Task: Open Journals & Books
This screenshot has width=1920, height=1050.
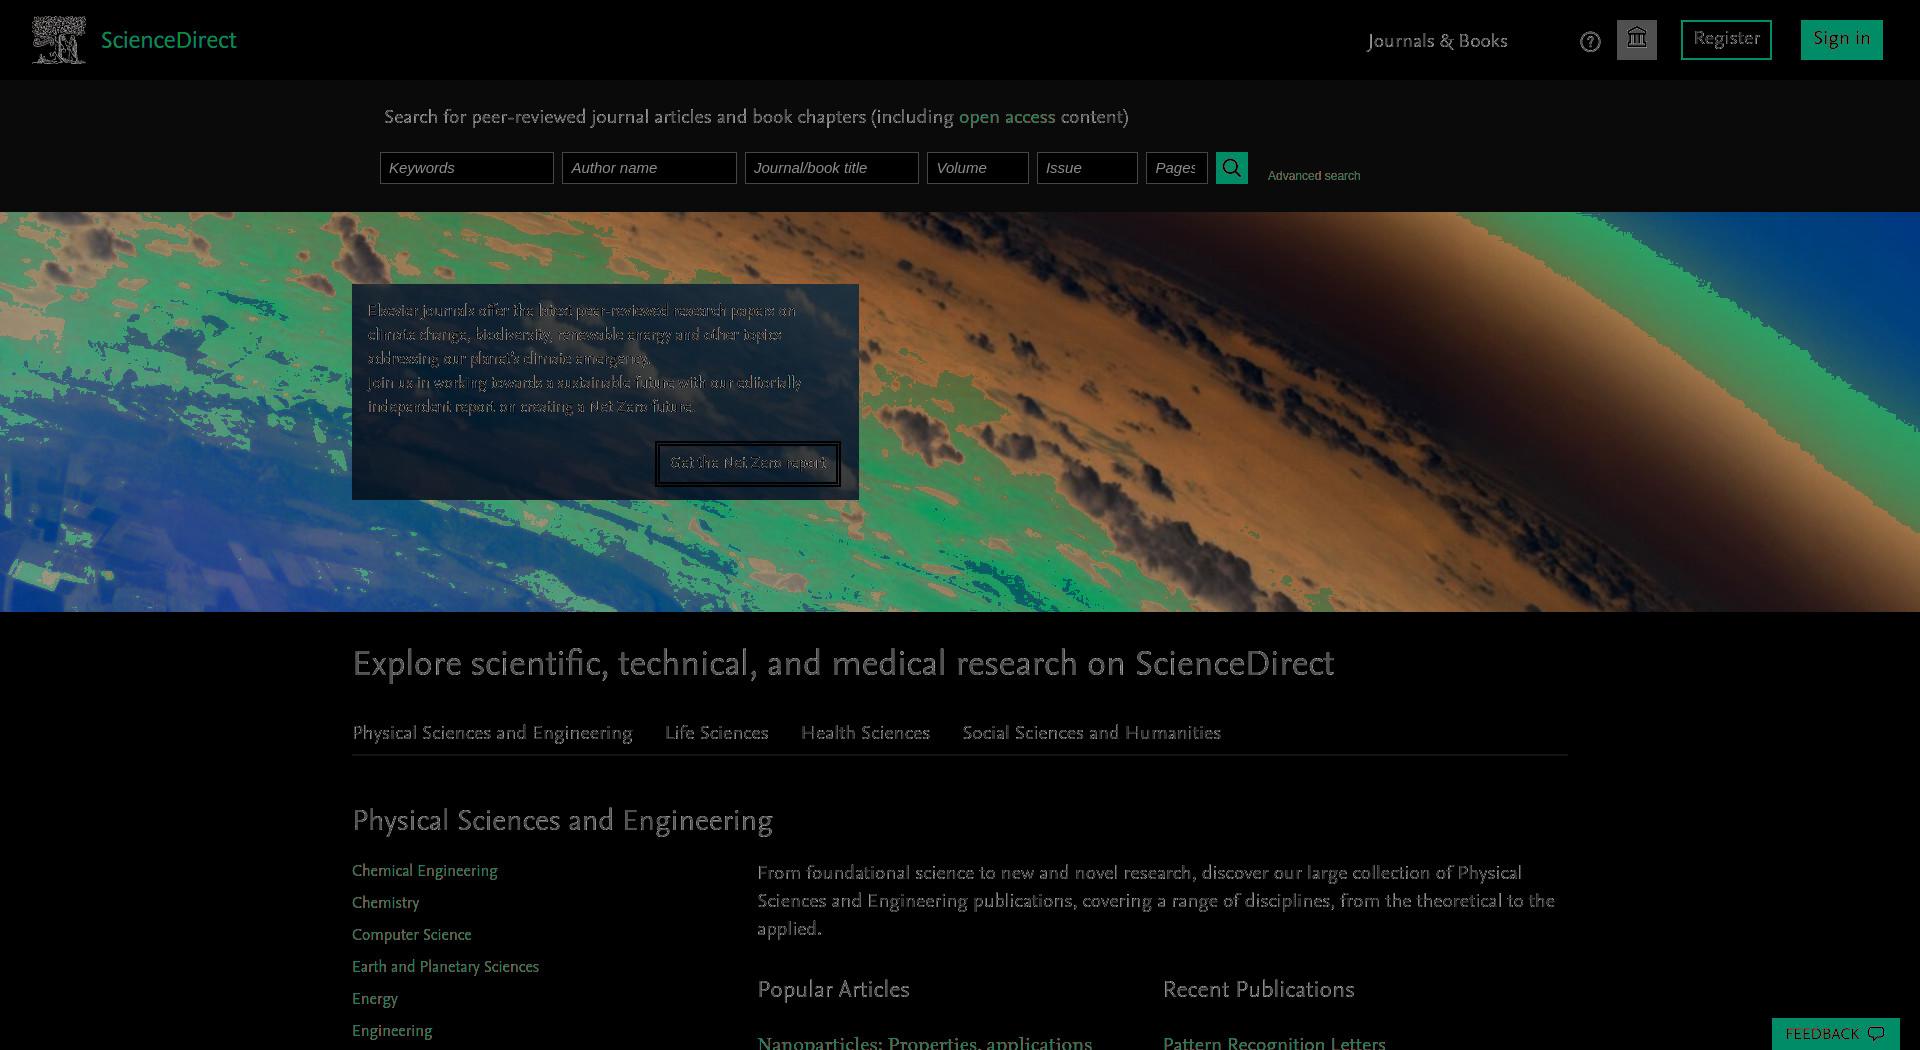Action: pos(1437,41)
